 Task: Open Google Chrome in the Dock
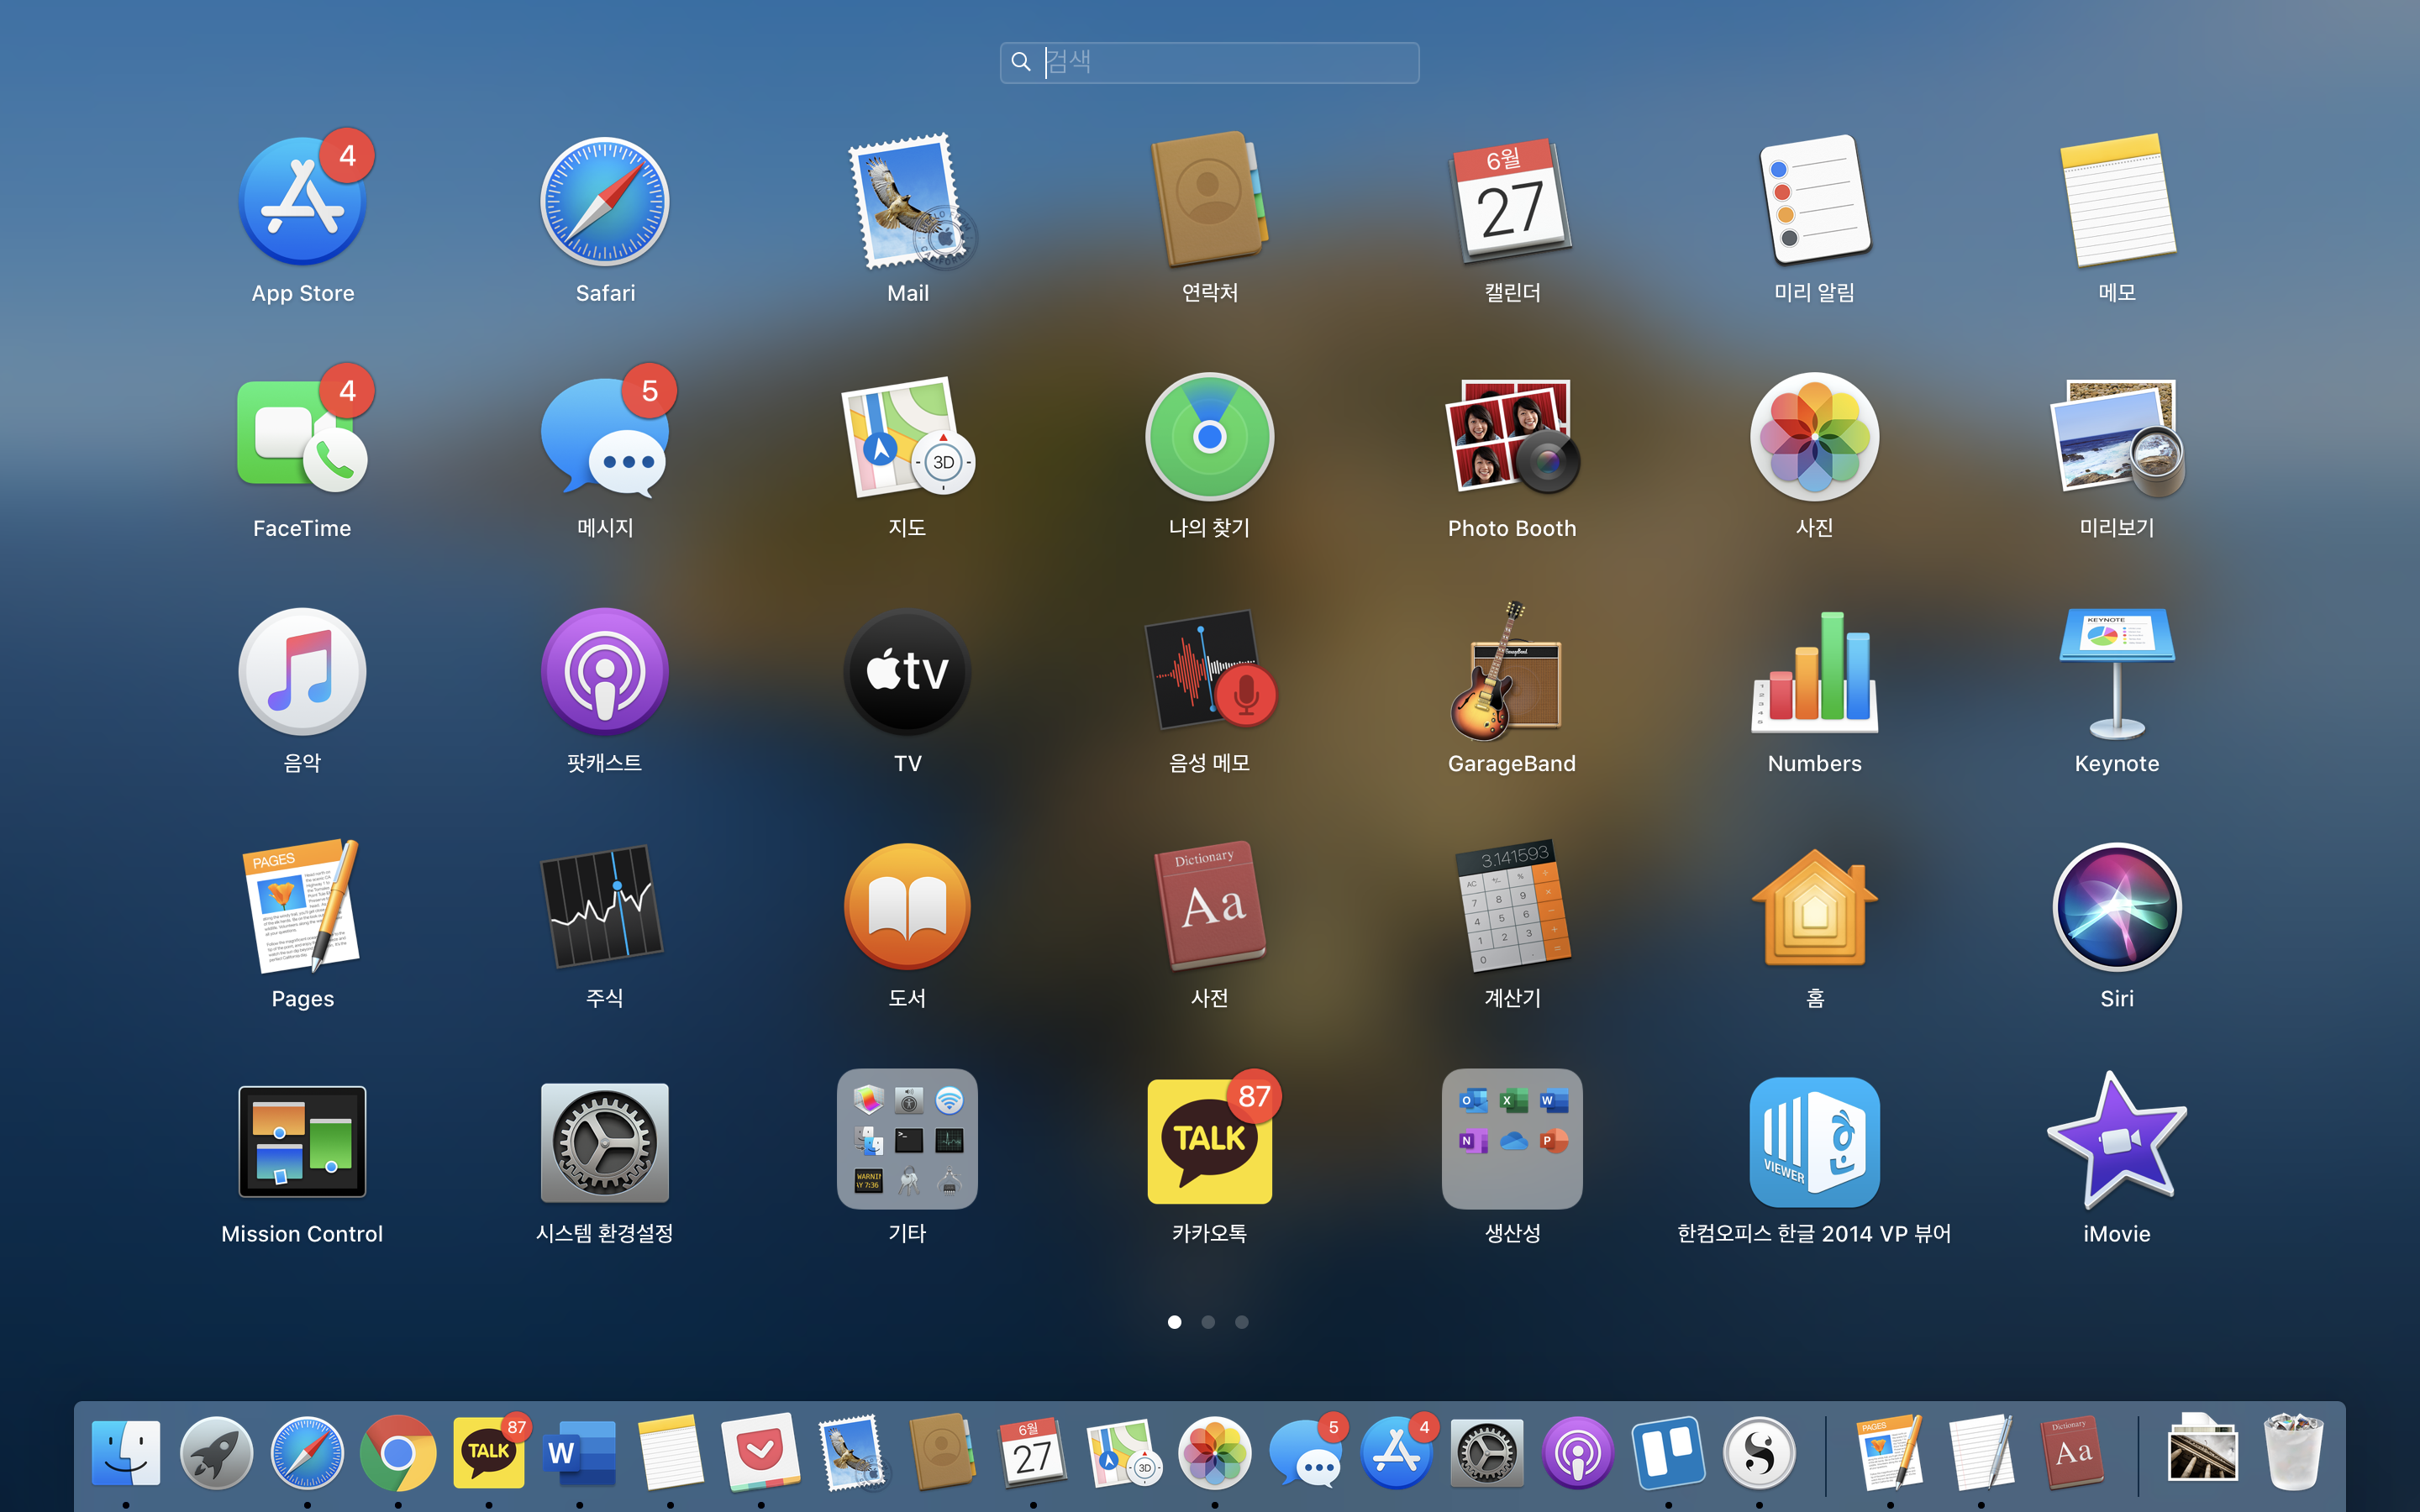(x=397, y=1453)
